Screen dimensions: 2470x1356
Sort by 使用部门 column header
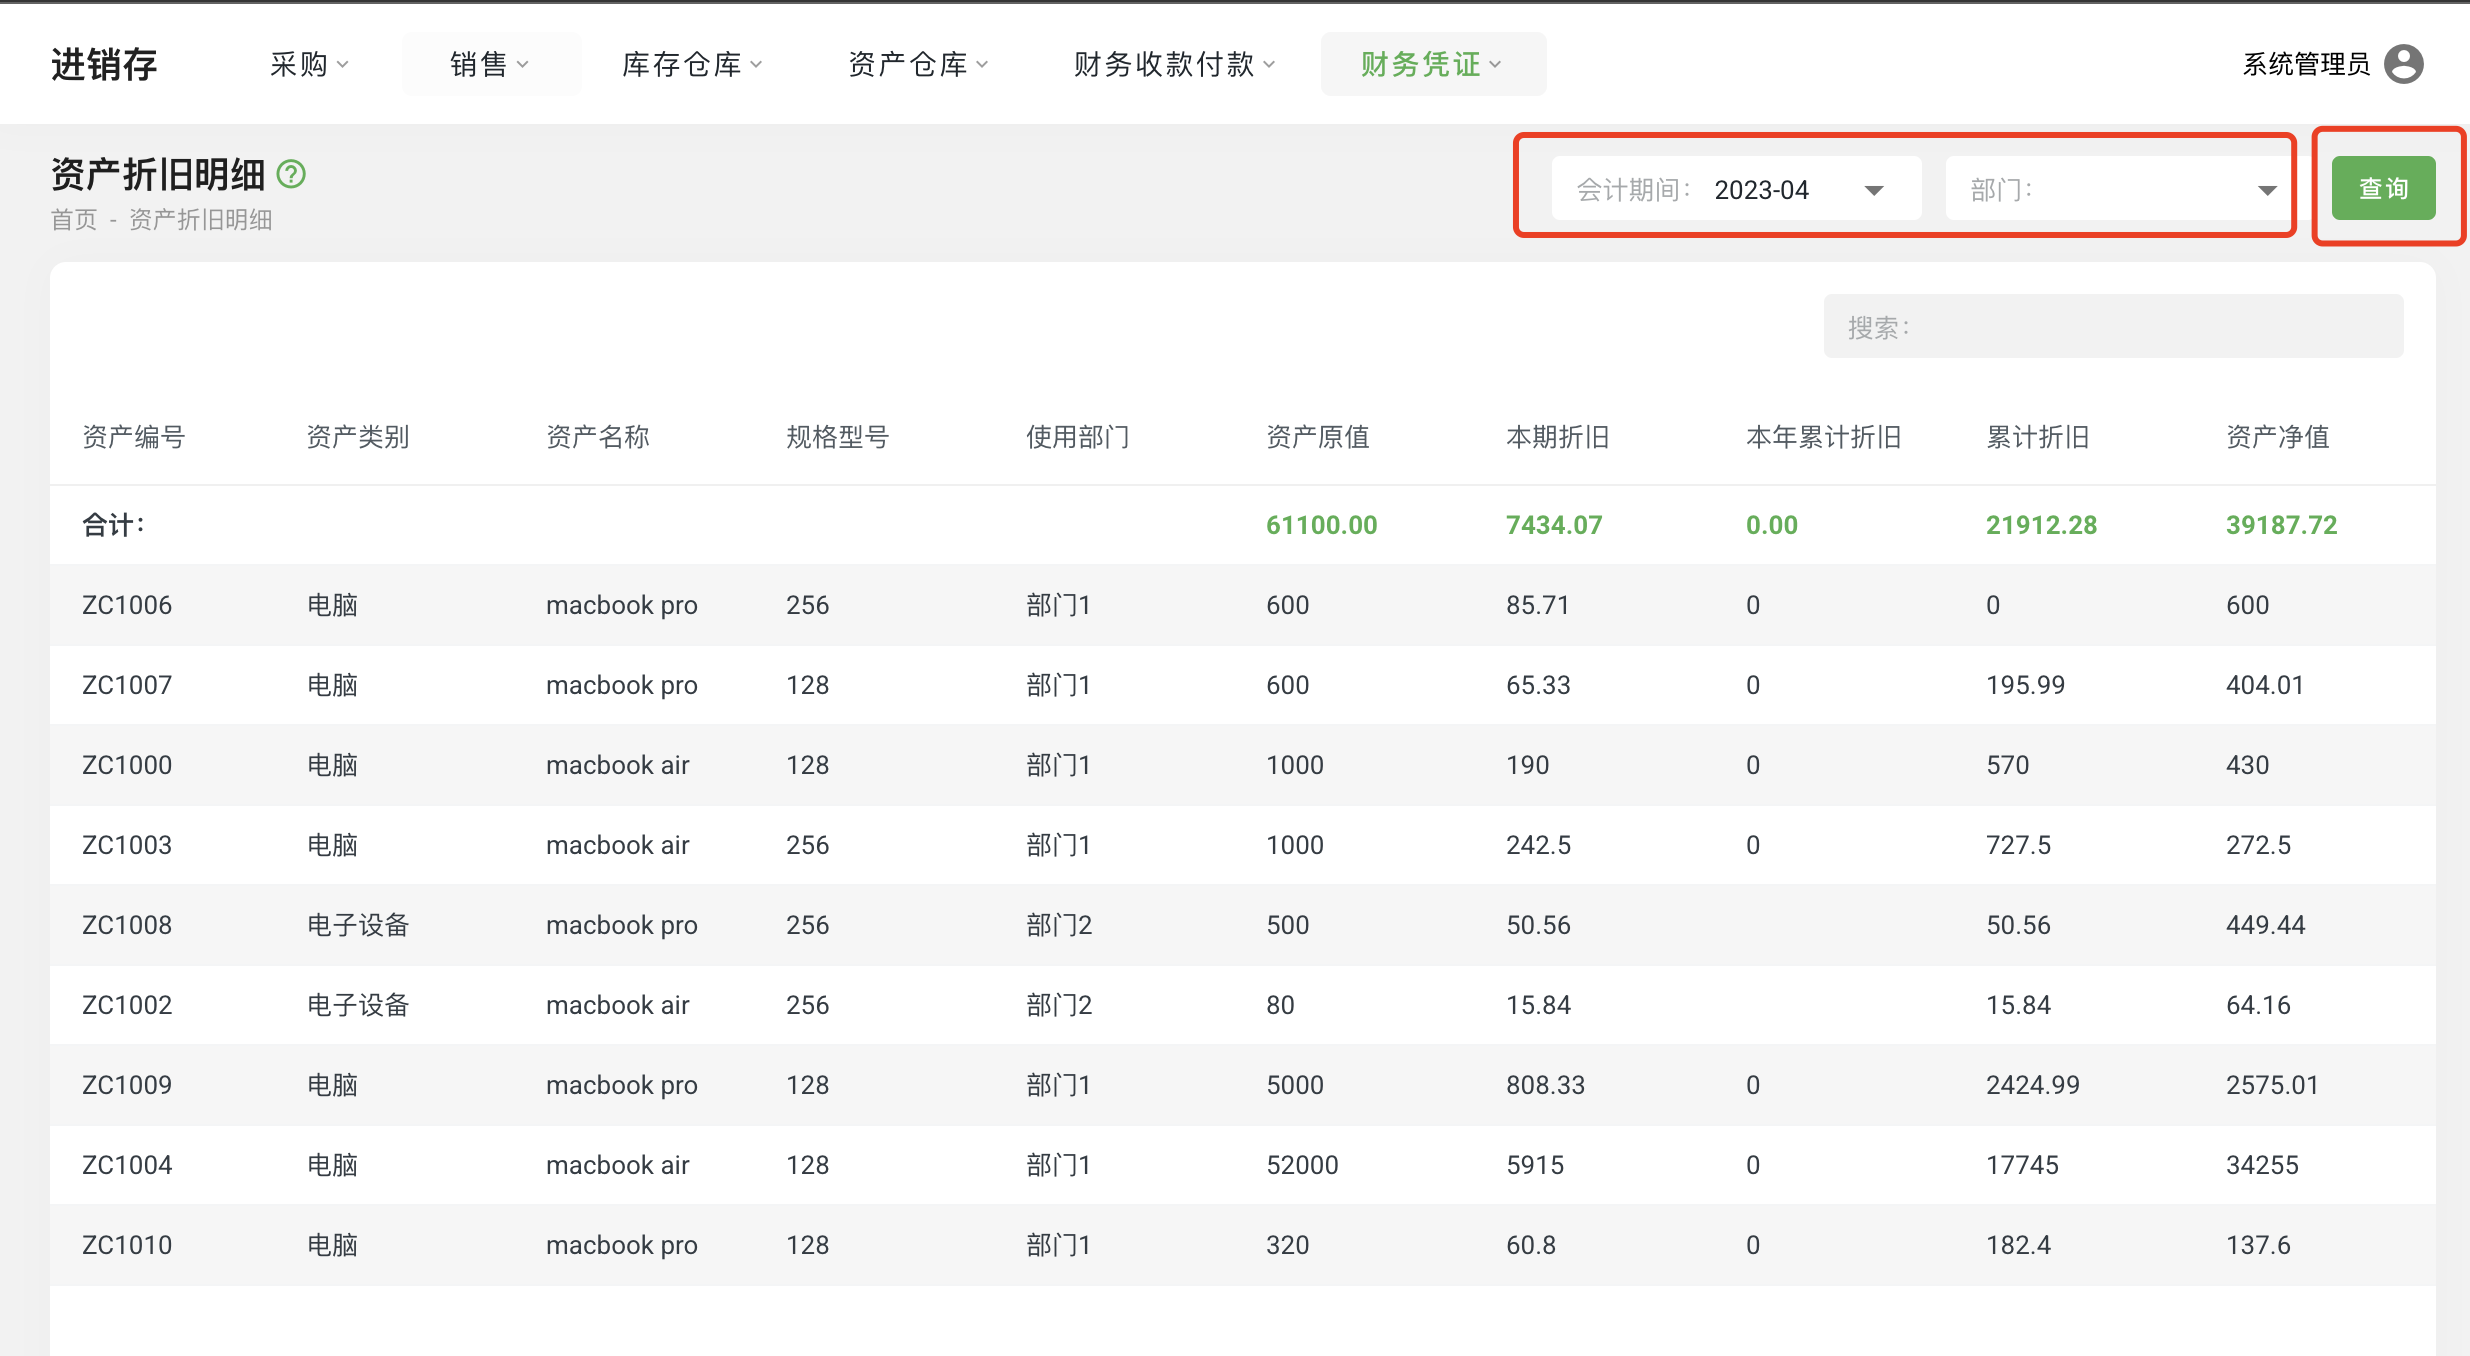click(1077, 437)
